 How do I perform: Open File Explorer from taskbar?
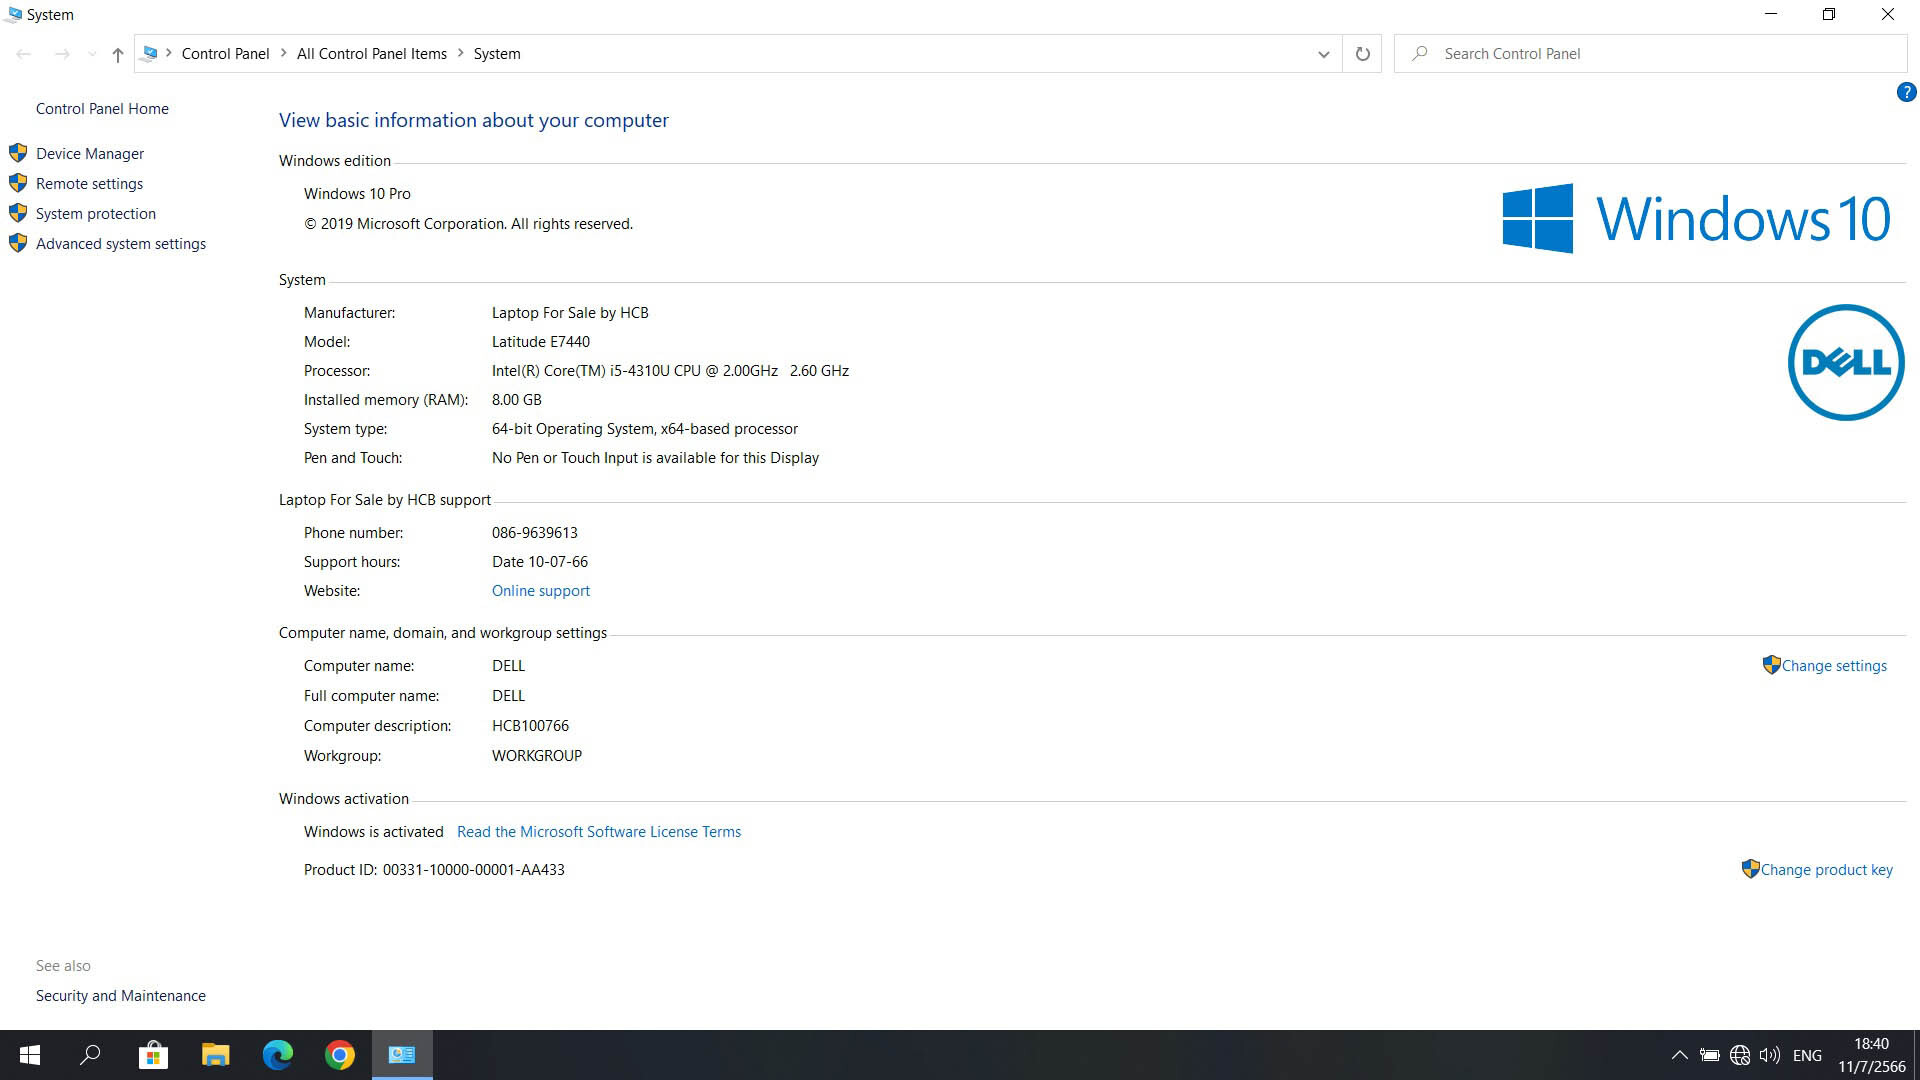click(x=215, y=1055)
